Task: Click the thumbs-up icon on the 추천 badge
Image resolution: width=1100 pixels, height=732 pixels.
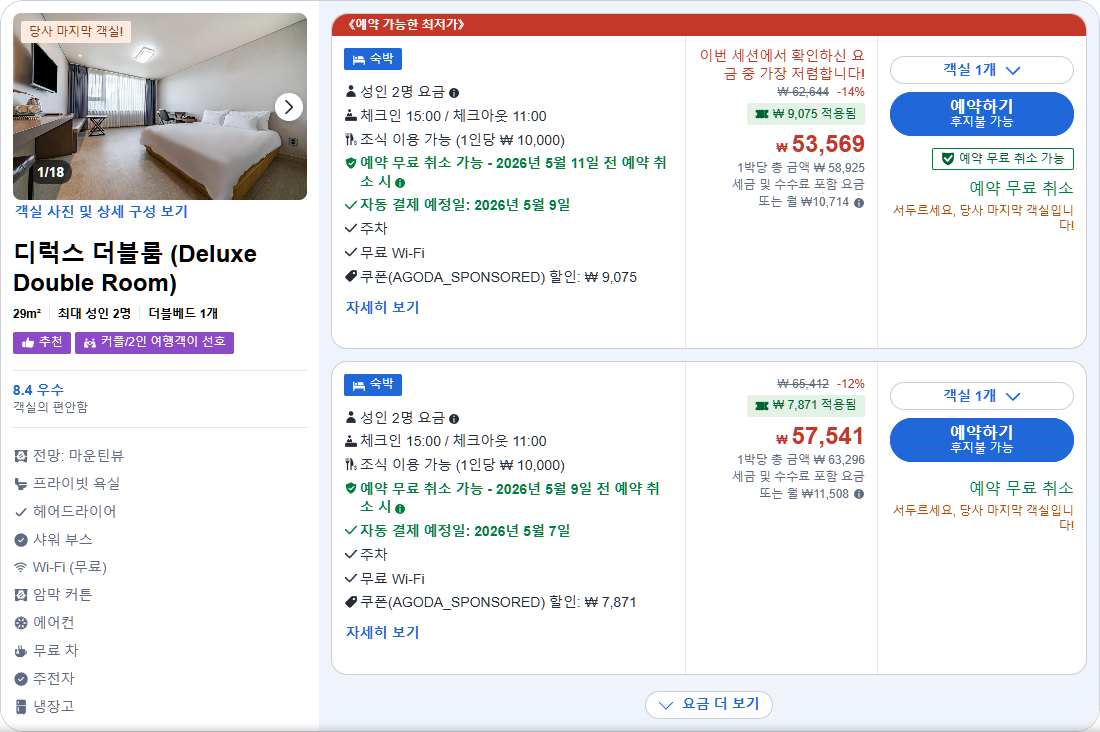Action: [x=30, y=342]
